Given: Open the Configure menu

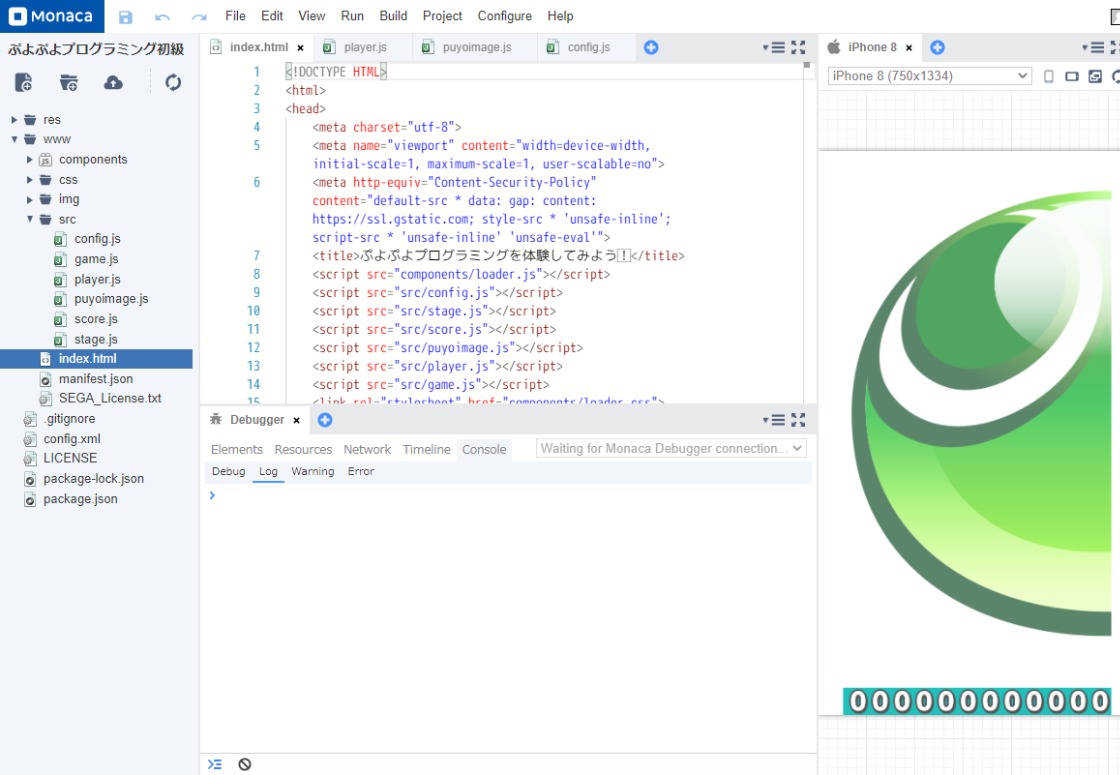Looking at the screenshot, I should pyautogui.click(x=504, y=16).
